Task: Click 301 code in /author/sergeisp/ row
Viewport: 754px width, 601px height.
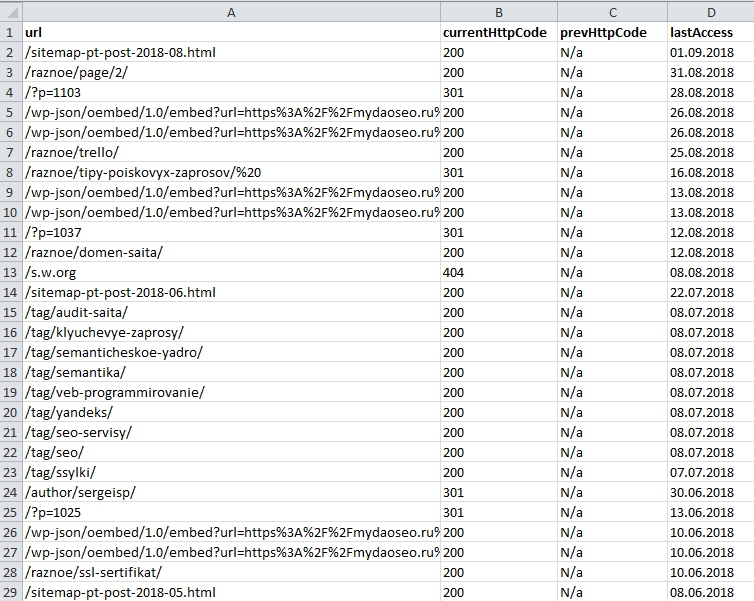Action: 499,492
